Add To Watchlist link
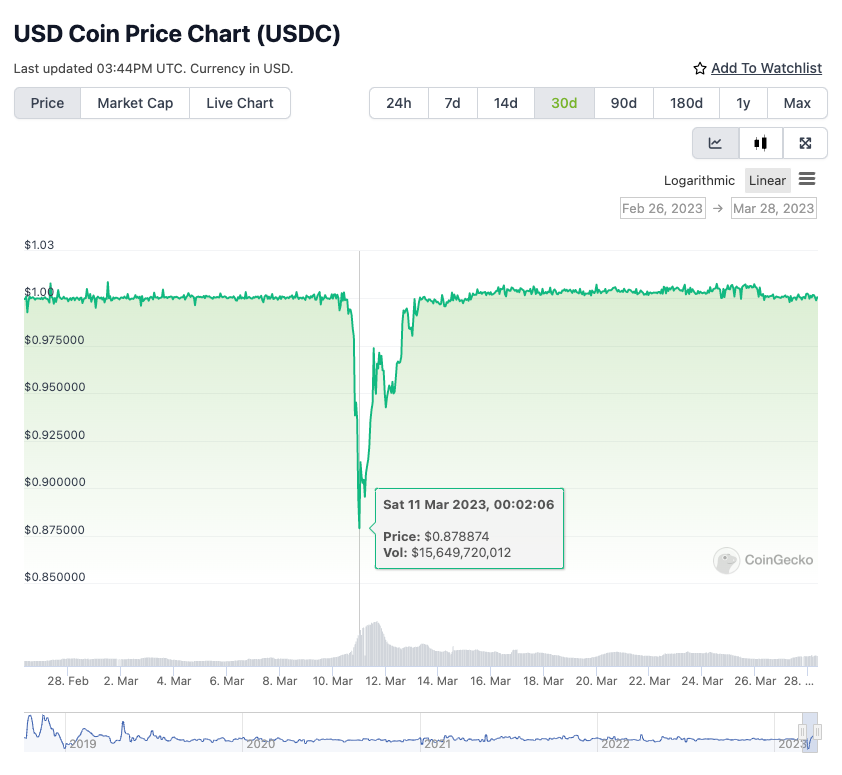This screenshot has width=842, height=775. tap(766, 68)
